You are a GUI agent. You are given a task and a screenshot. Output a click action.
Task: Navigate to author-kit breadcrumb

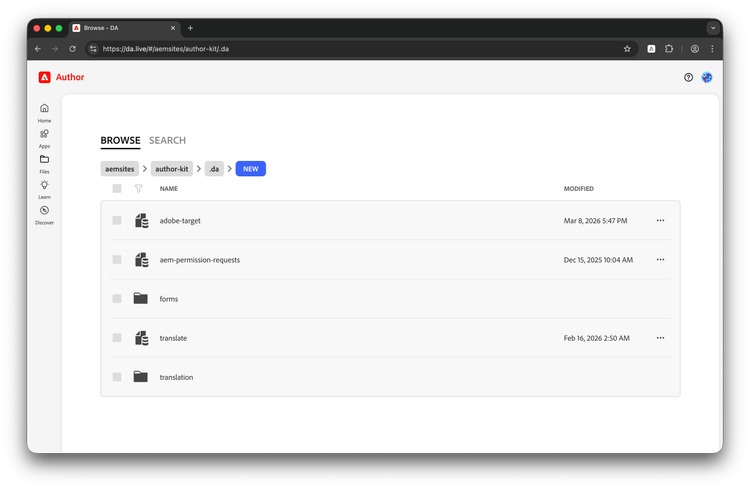[172, 169]
